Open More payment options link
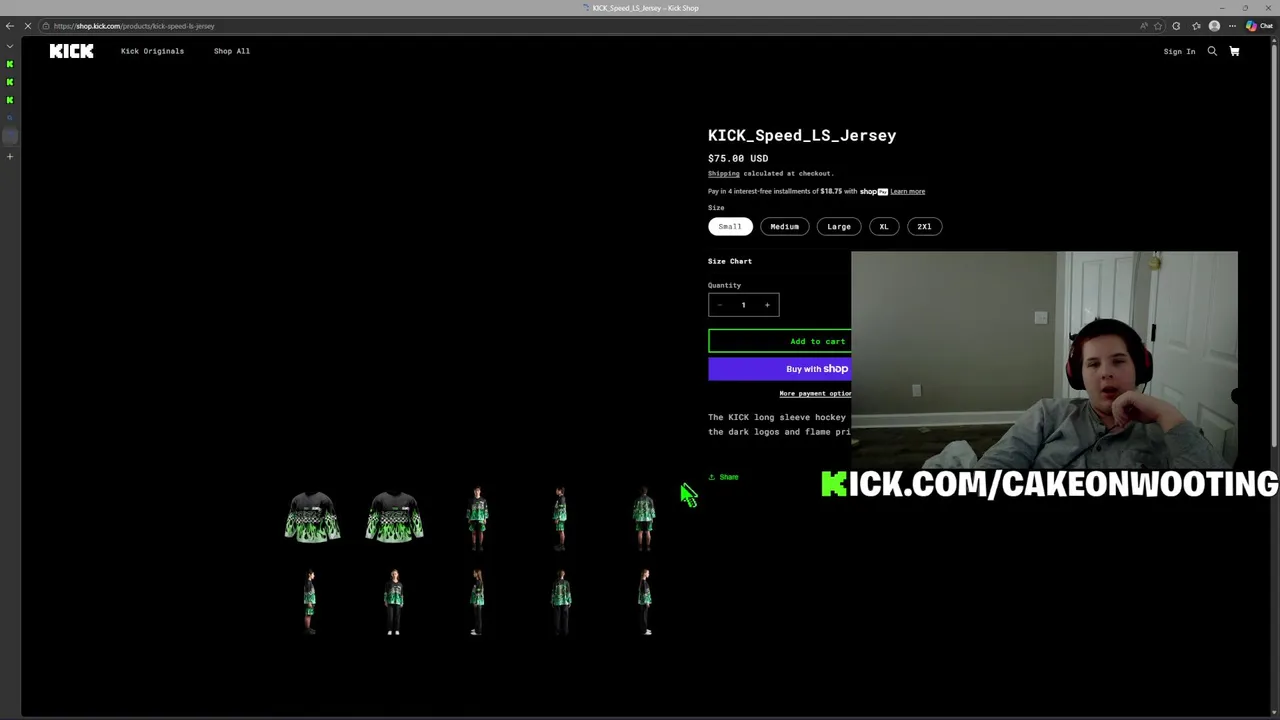 click(815, 393)
